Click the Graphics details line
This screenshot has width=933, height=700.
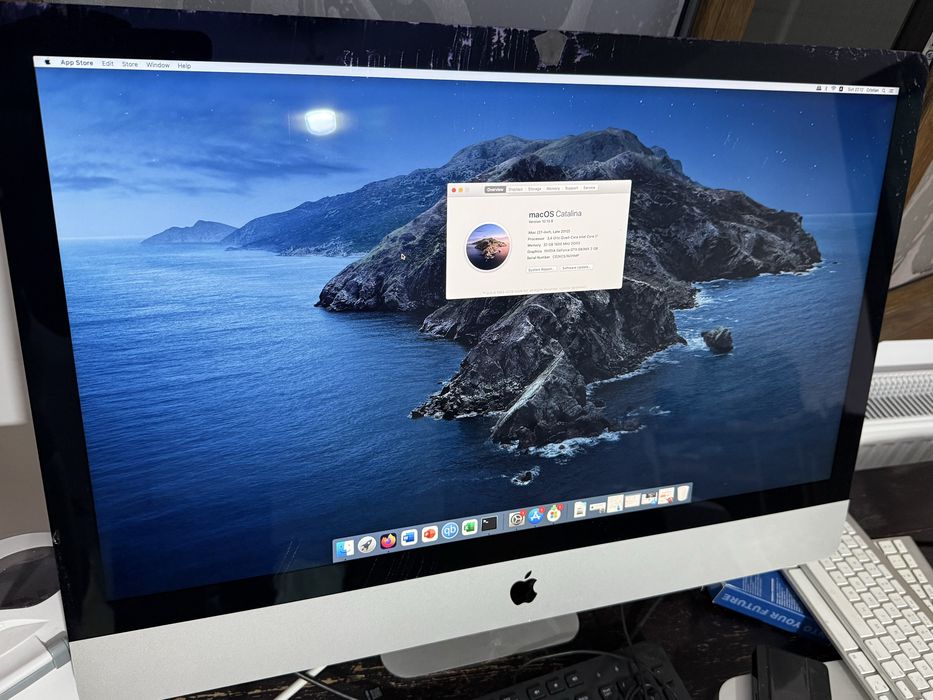pos(563,251)
